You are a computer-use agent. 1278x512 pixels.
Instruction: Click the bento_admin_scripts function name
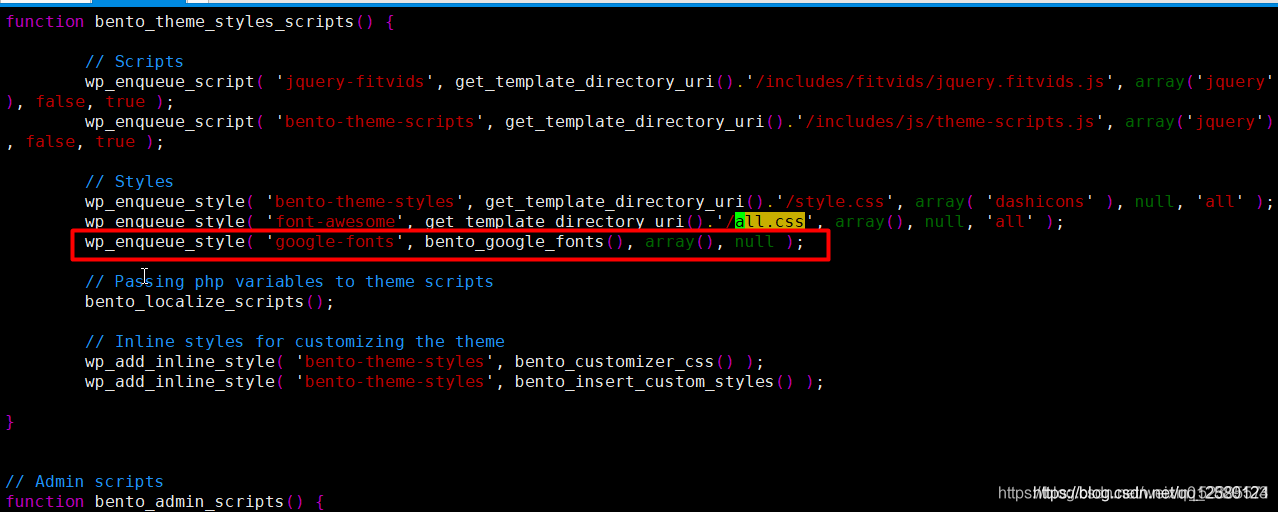pos(189,501)
